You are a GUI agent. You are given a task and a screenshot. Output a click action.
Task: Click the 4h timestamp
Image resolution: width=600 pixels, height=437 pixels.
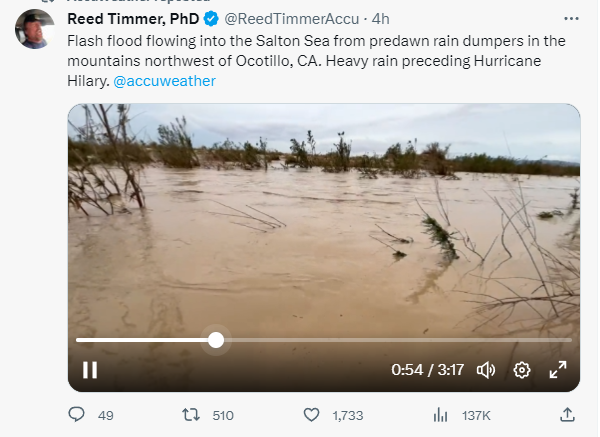click(381, 19)
